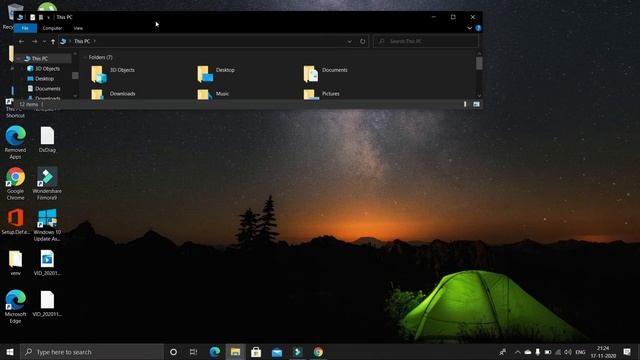The height and width of the screenshot is (360, 640).
Task: Open venv folder on desktop
Action: point(16,263)
